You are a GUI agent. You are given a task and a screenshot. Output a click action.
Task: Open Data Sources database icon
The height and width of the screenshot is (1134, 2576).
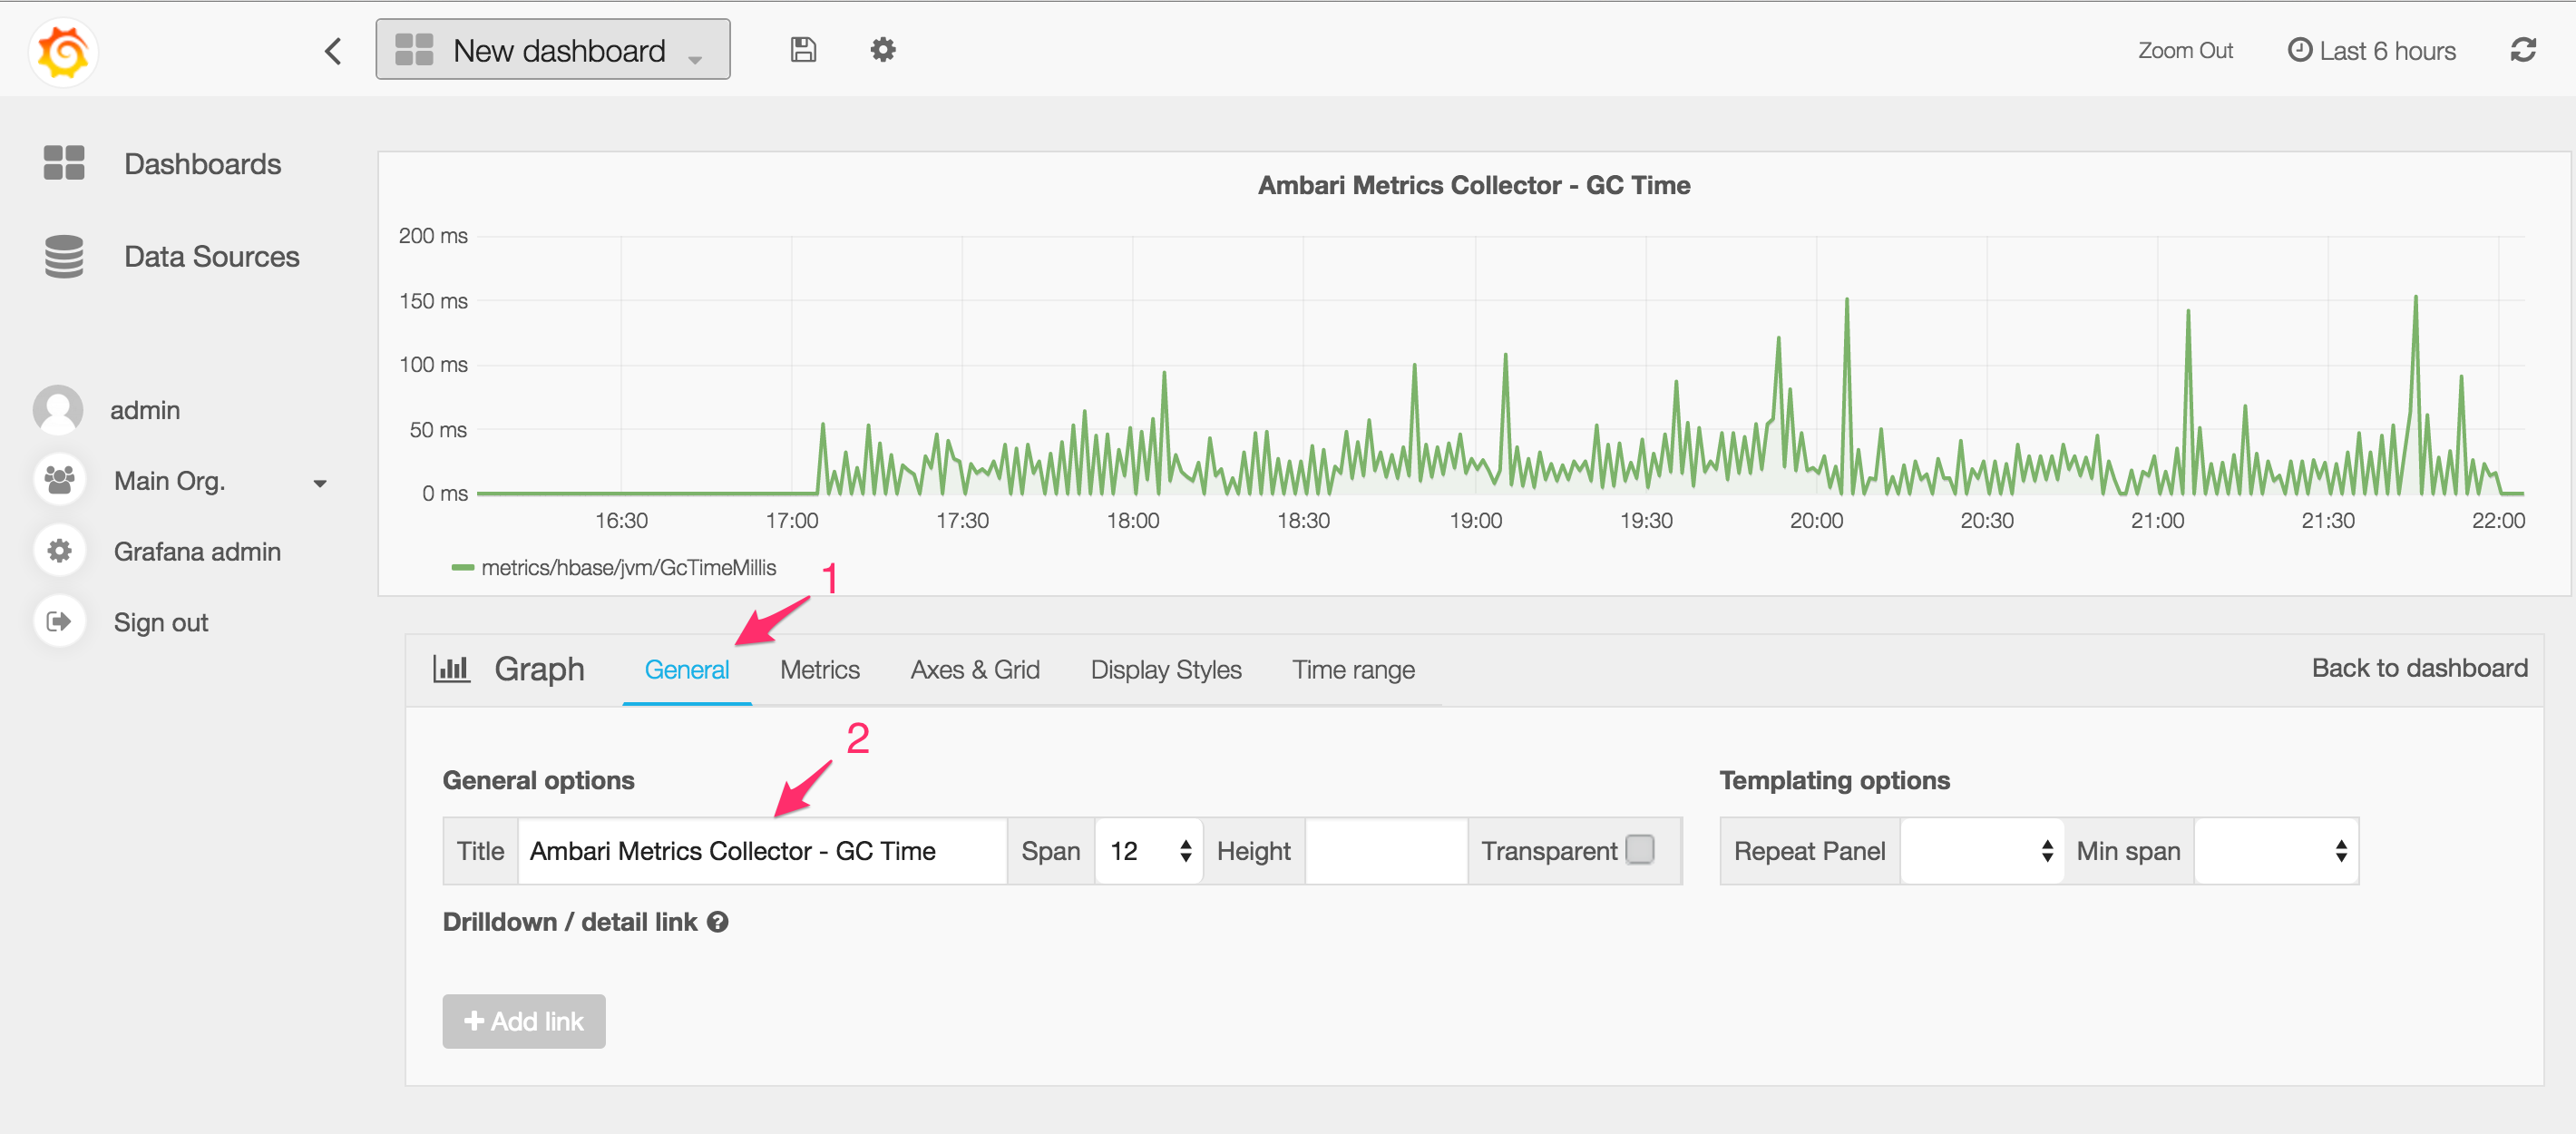pyautogui.click(x=64, y=256)
